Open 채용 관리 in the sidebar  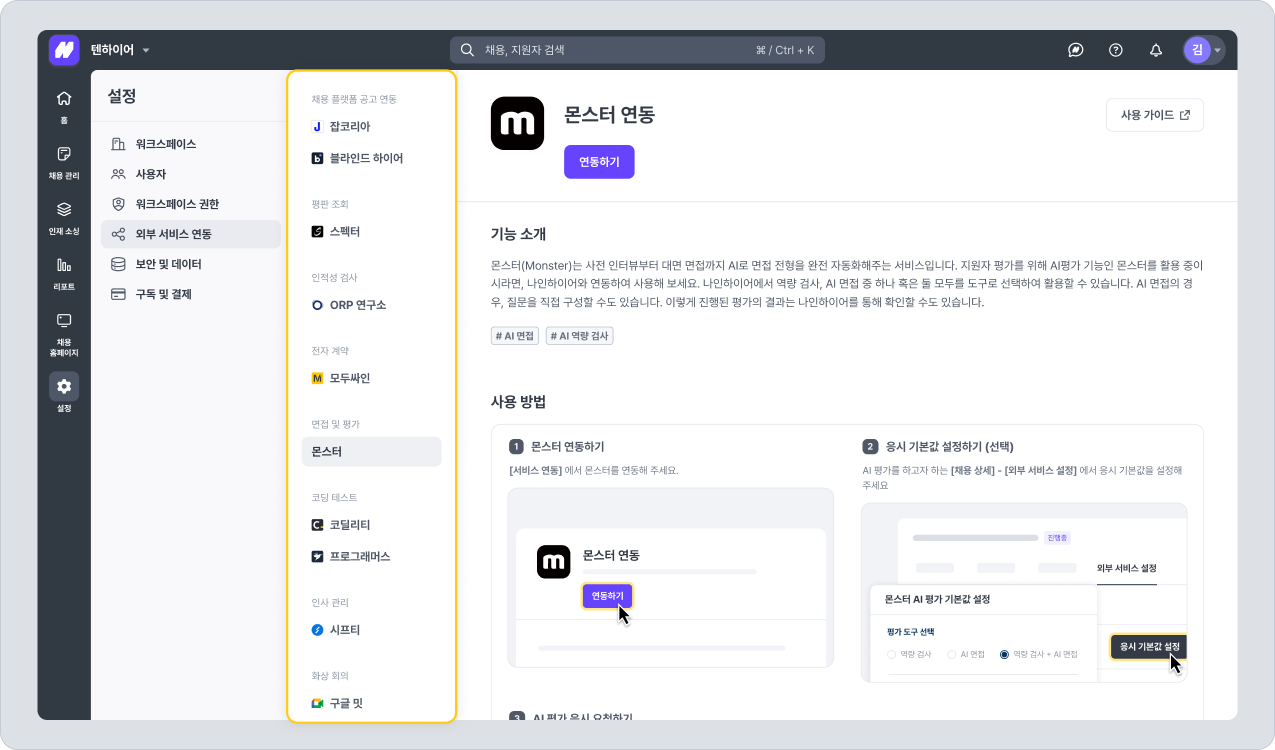(x=64, y=162)
